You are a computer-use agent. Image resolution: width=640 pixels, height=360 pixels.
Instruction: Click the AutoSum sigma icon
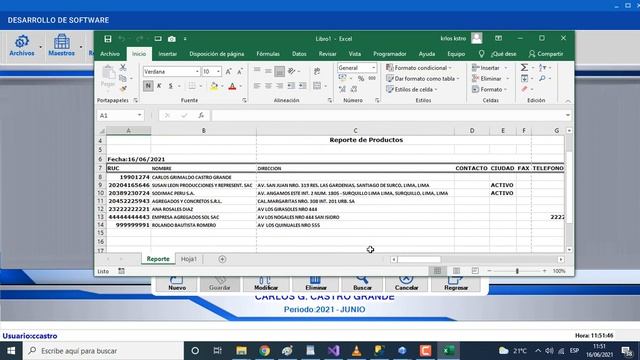click(524, 67)
